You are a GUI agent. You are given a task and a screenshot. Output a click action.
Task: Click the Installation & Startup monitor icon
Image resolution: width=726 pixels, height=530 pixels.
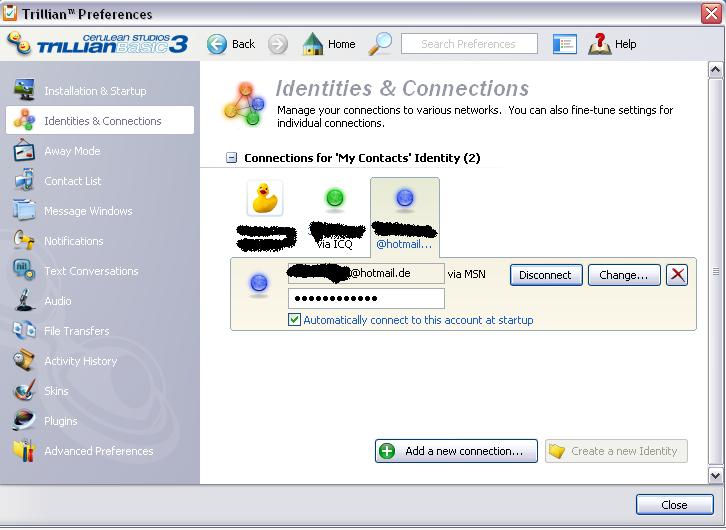click(24, 90)
